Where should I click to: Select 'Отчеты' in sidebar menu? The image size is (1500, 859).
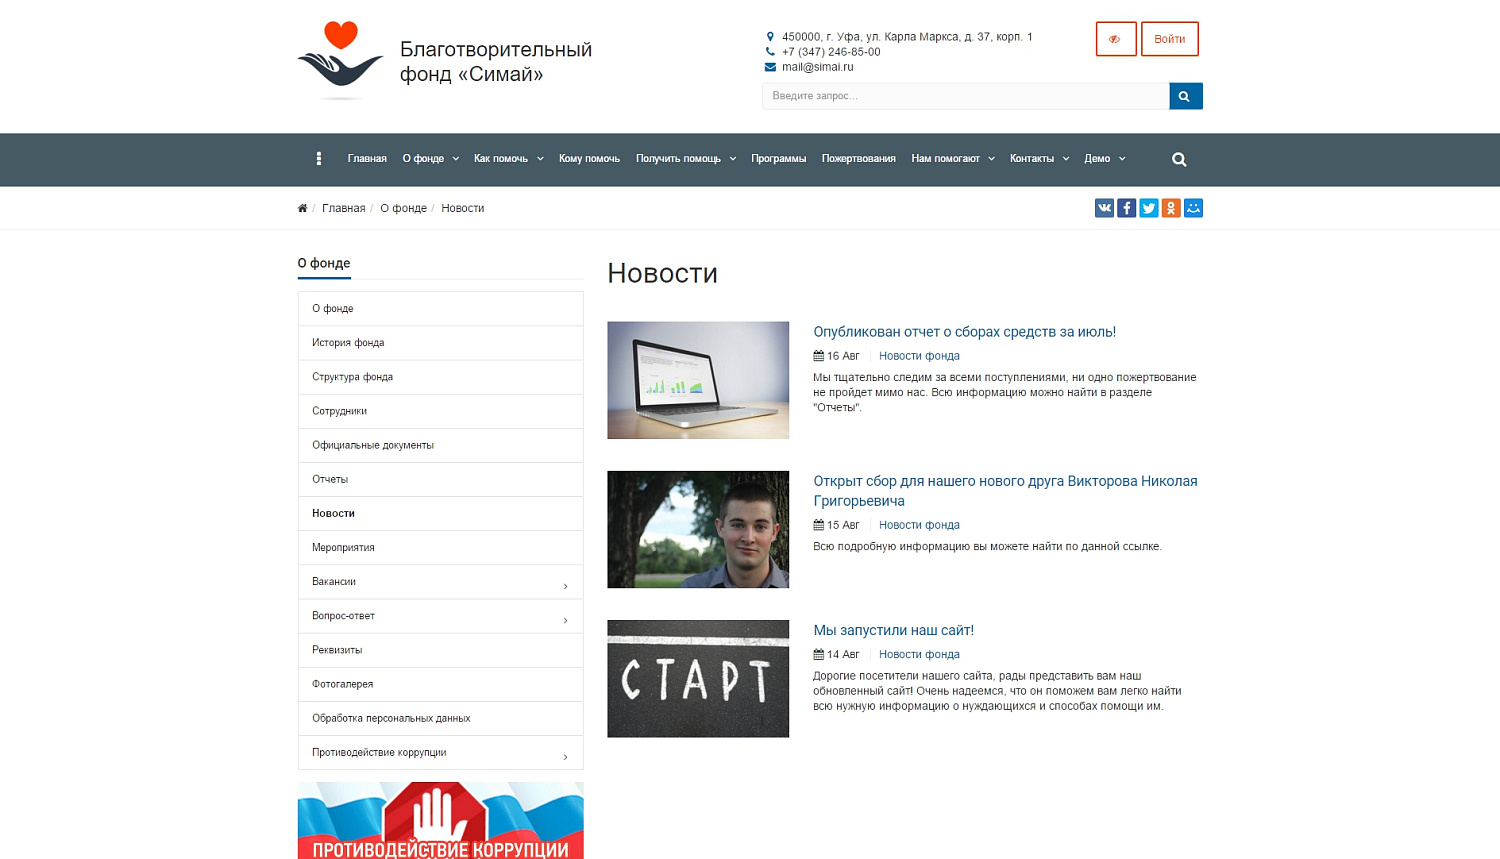point(330,479)
